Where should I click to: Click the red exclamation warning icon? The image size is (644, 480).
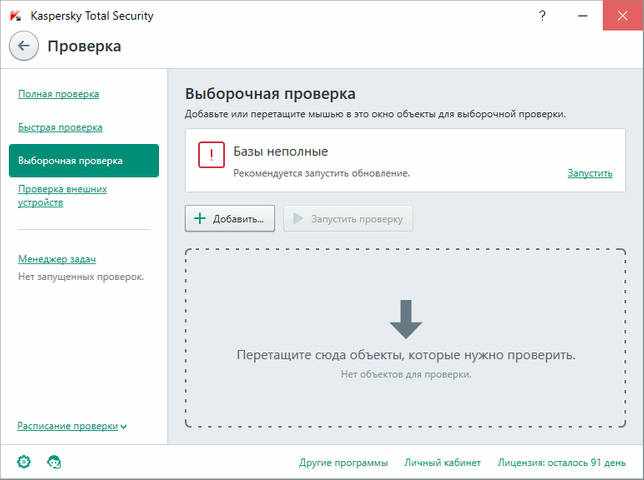212,155
